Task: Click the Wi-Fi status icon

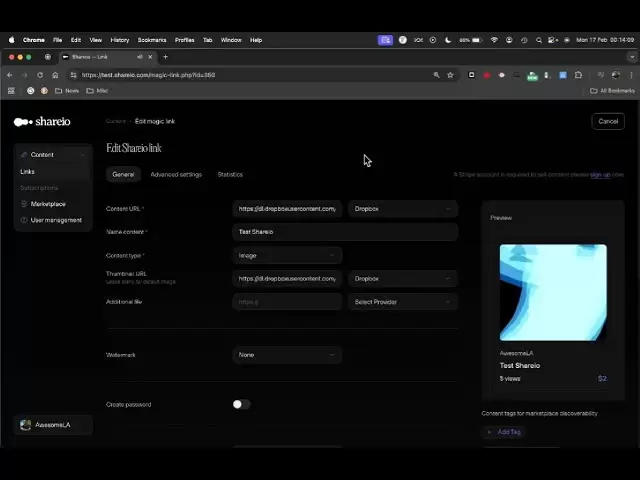Action: point(494,40)
